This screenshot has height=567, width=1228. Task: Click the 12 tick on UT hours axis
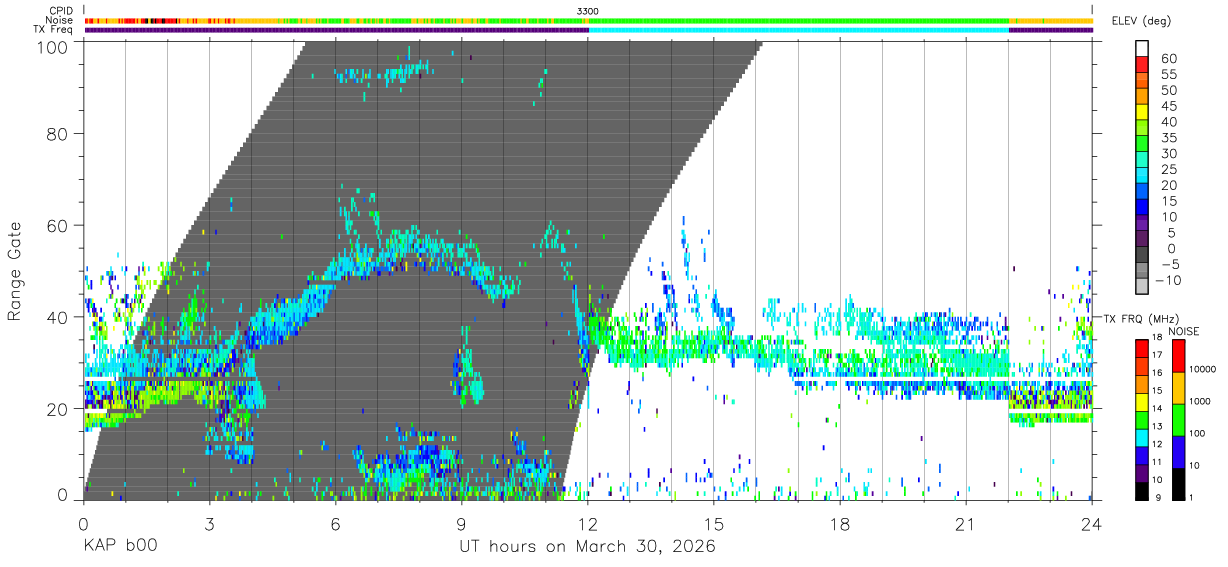tap(588, 524)
